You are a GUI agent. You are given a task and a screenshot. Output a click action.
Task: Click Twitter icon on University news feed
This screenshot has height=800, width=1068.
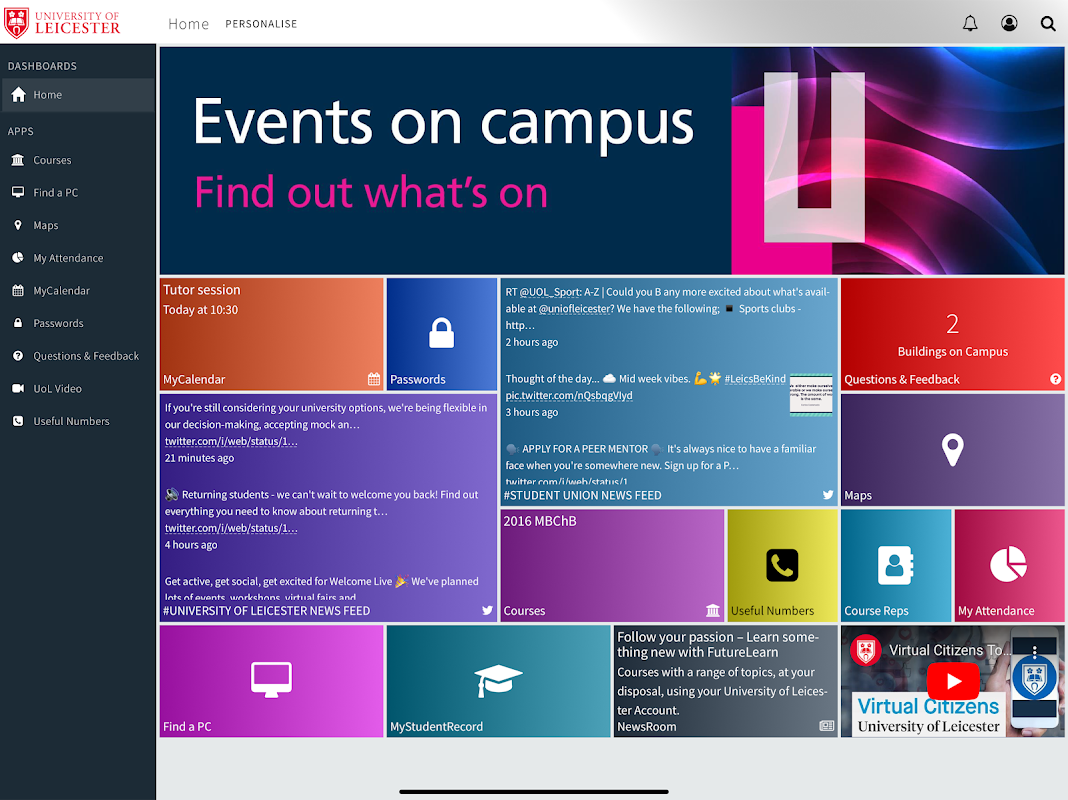click(x=487, y=611)
